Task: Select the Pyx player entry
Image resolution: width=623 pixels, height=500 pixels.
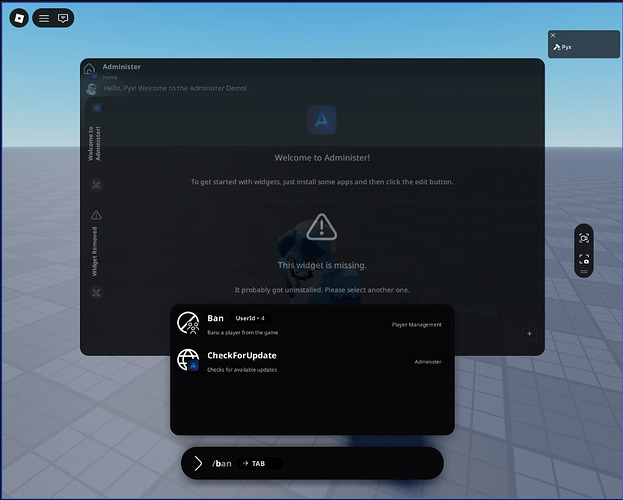Action: [x=584, y=47]
